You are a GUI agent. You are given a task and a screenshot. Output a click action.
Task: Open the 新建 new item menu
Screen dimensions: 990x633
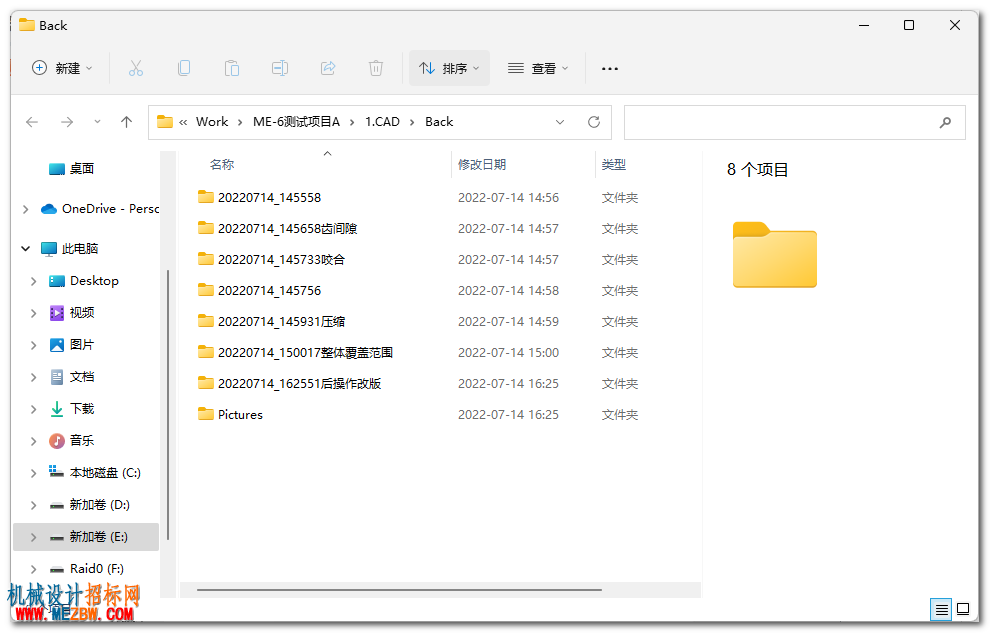(62, 68)
